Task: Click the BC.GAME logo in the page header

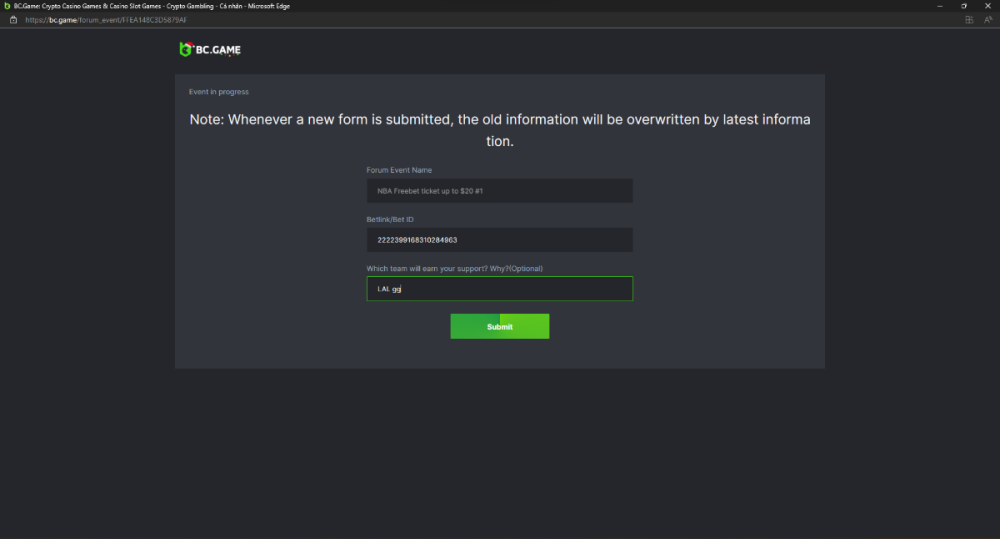Action: click(x=210, y=49)
